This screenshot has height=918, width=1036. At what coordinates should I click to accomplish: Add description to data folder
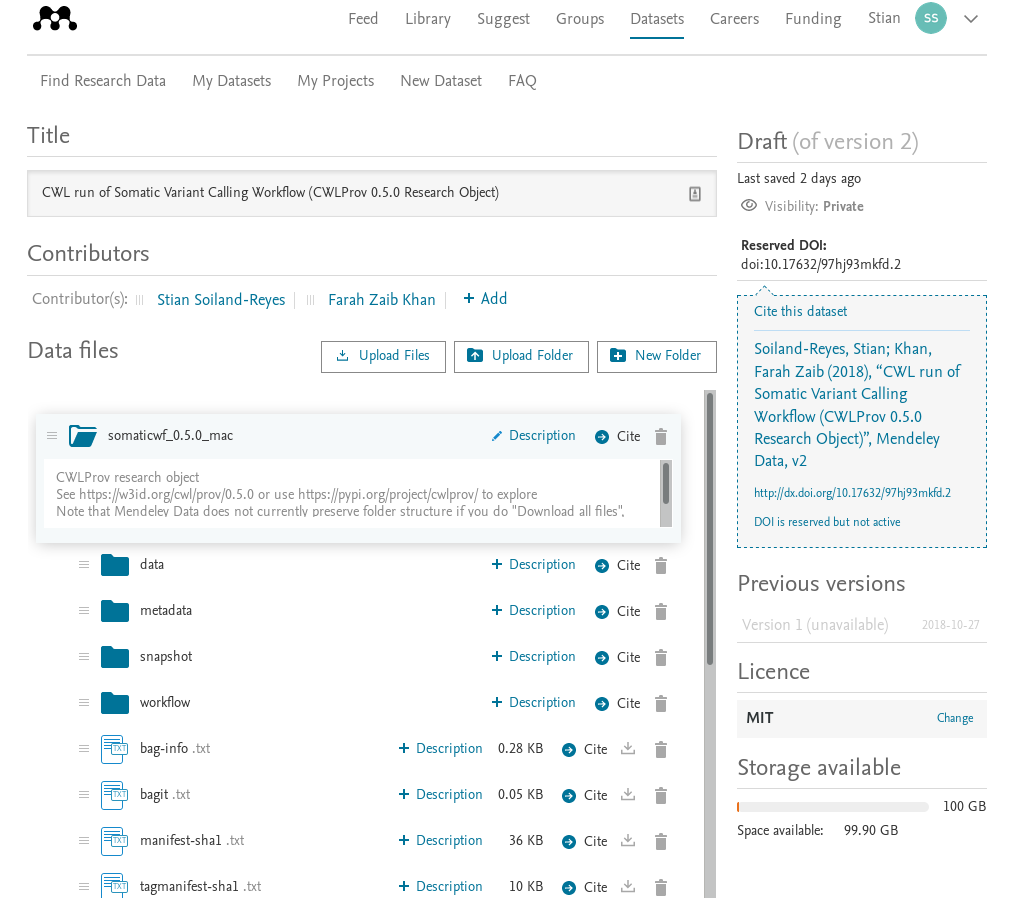coord(533,564)
